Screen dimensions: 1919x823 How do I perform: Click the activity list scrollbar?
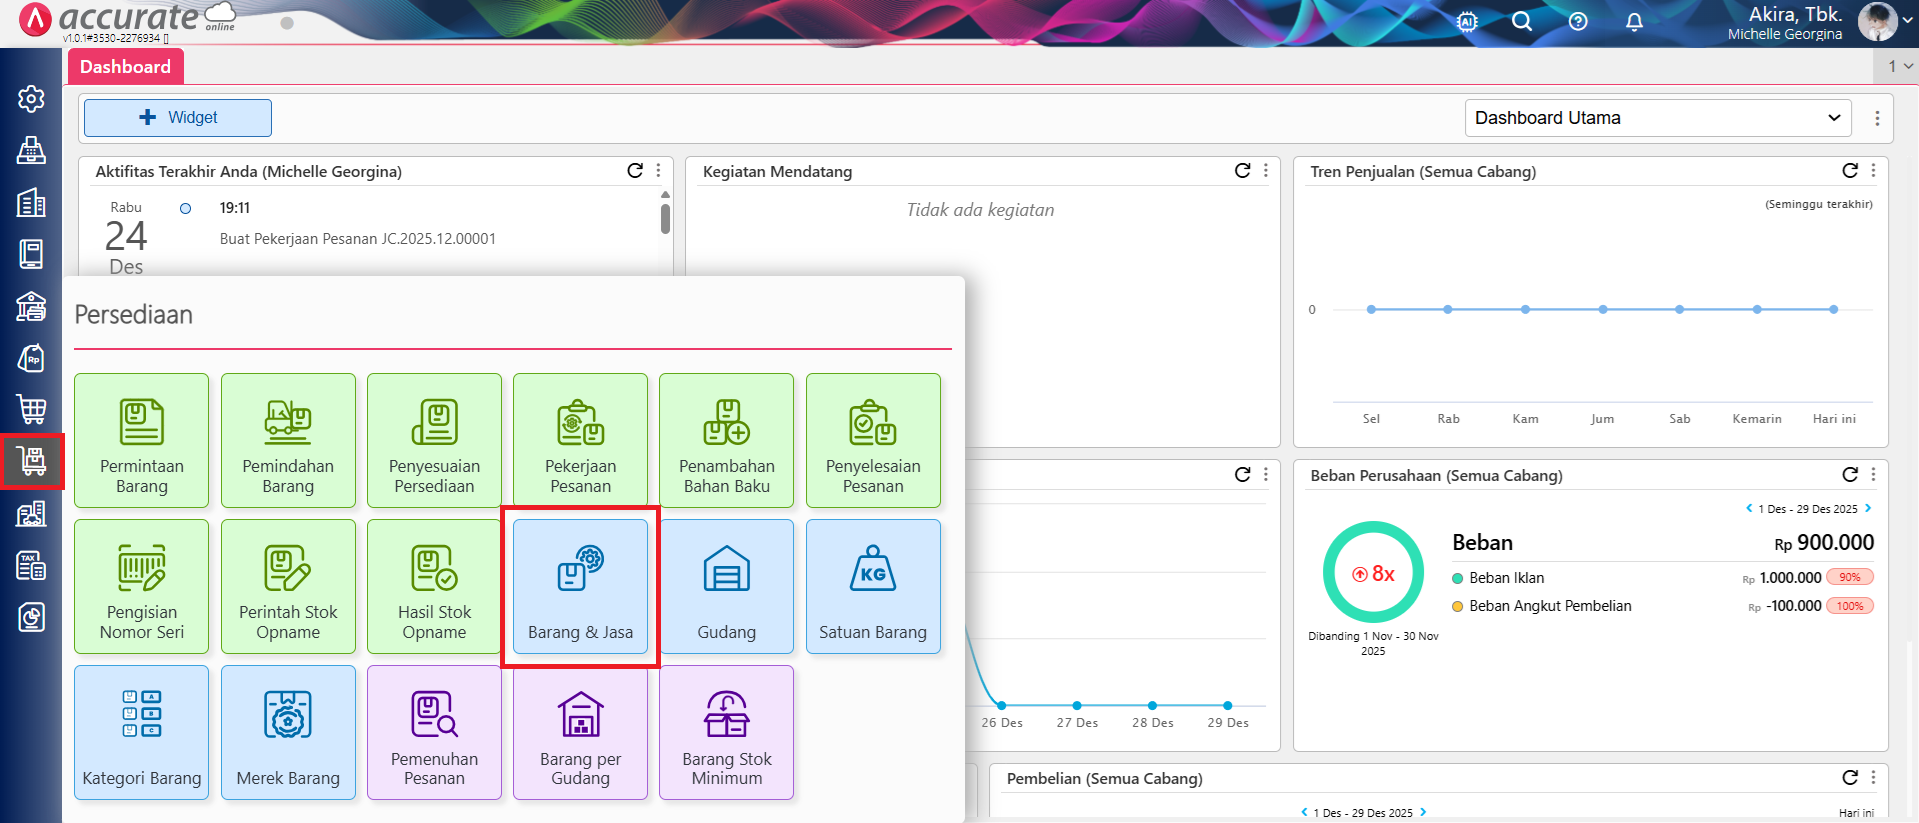(x=665, y=218)
